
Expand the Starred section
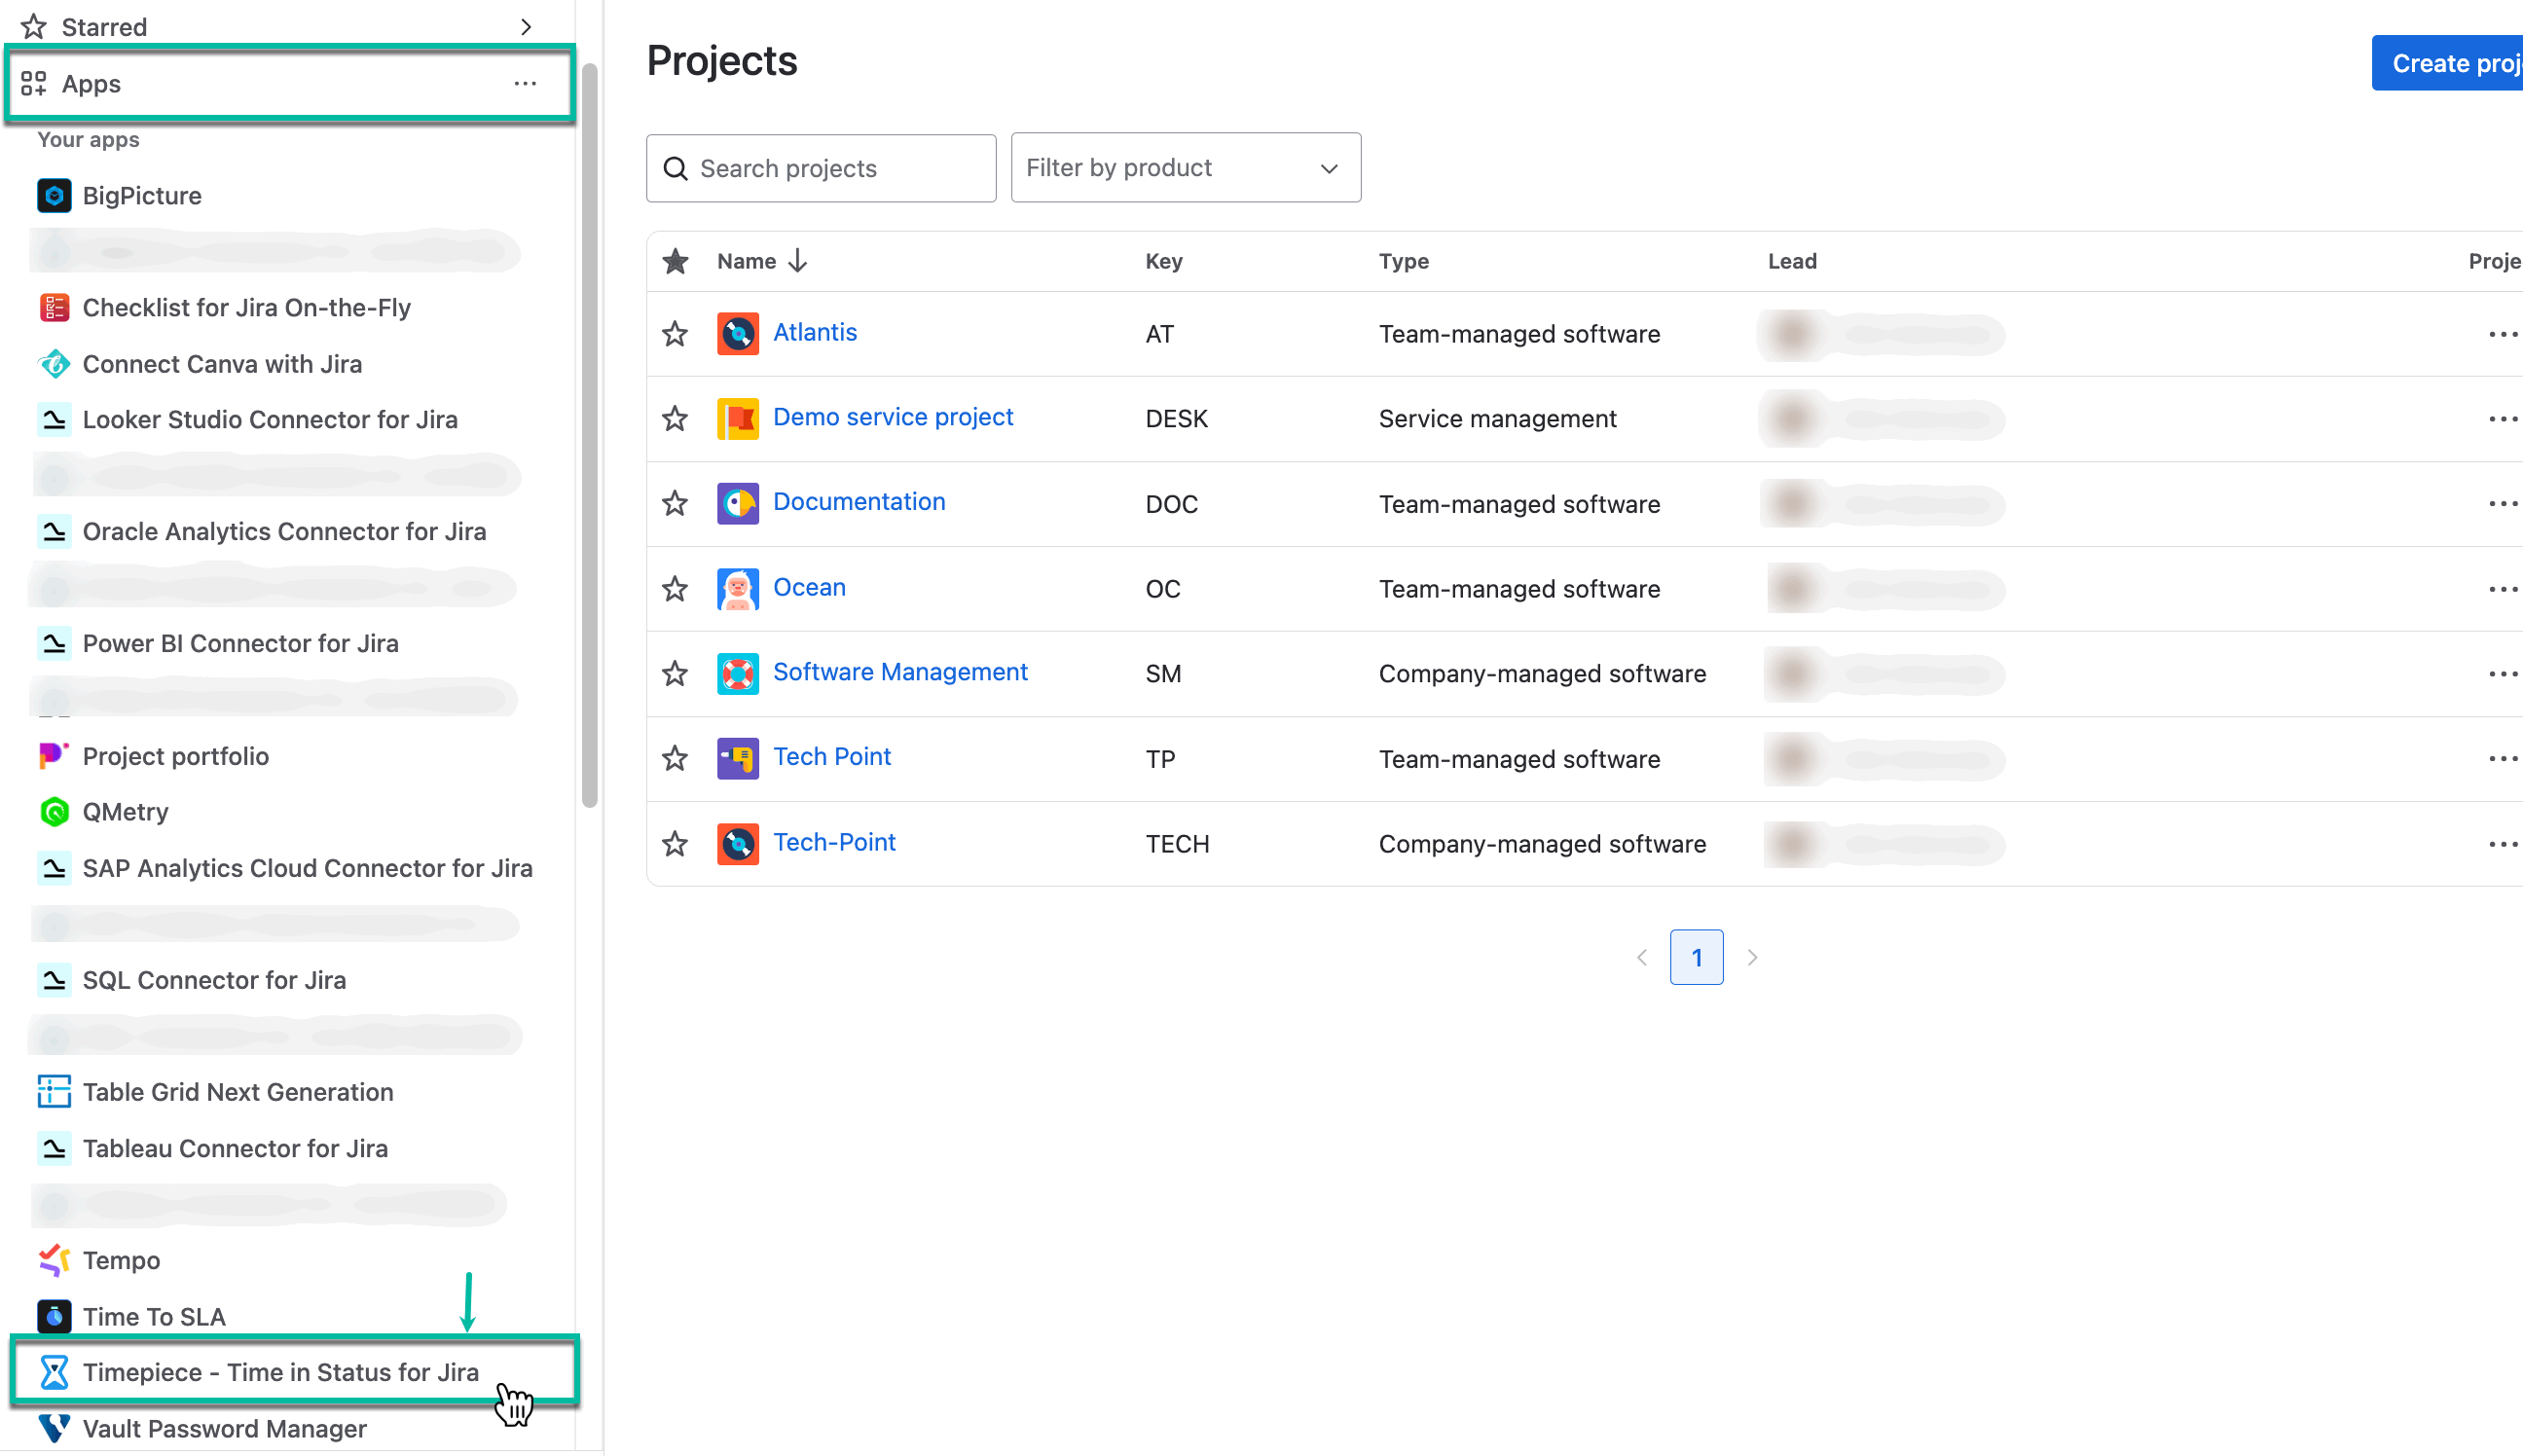[x=527, y=26]
